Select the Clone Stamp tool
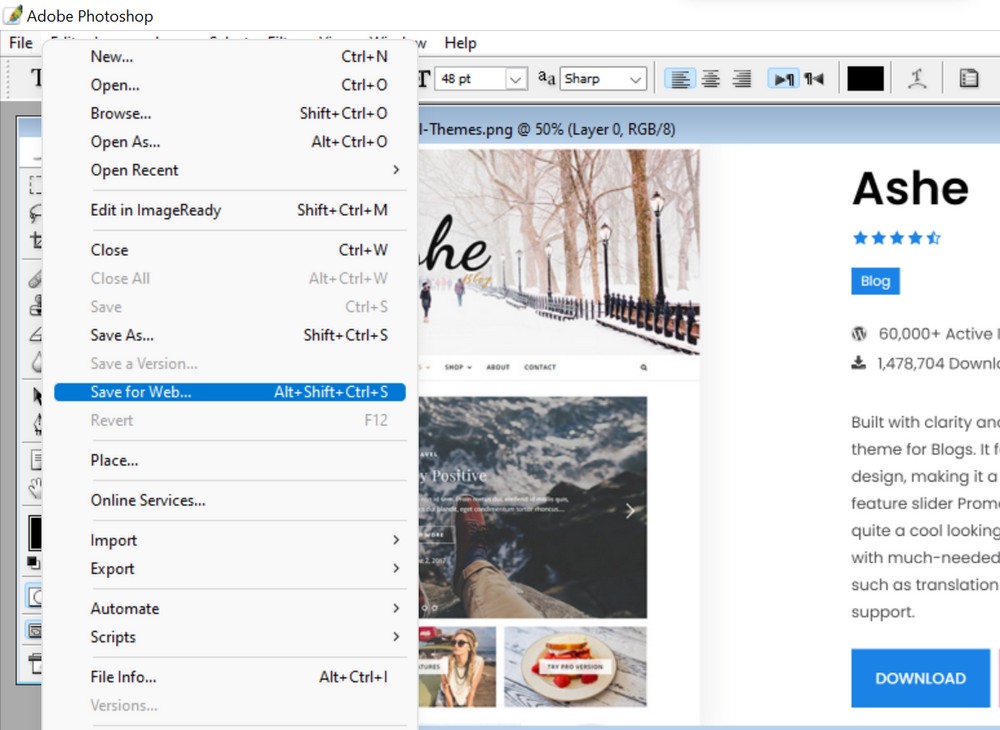The height and width of the screenshot is (730, 1000). [x=36, y=305]
